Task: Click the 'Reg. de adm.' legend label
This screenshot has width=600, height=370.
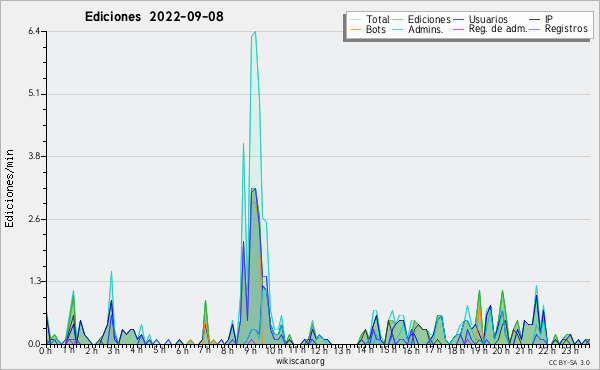Action: [498, 29]
